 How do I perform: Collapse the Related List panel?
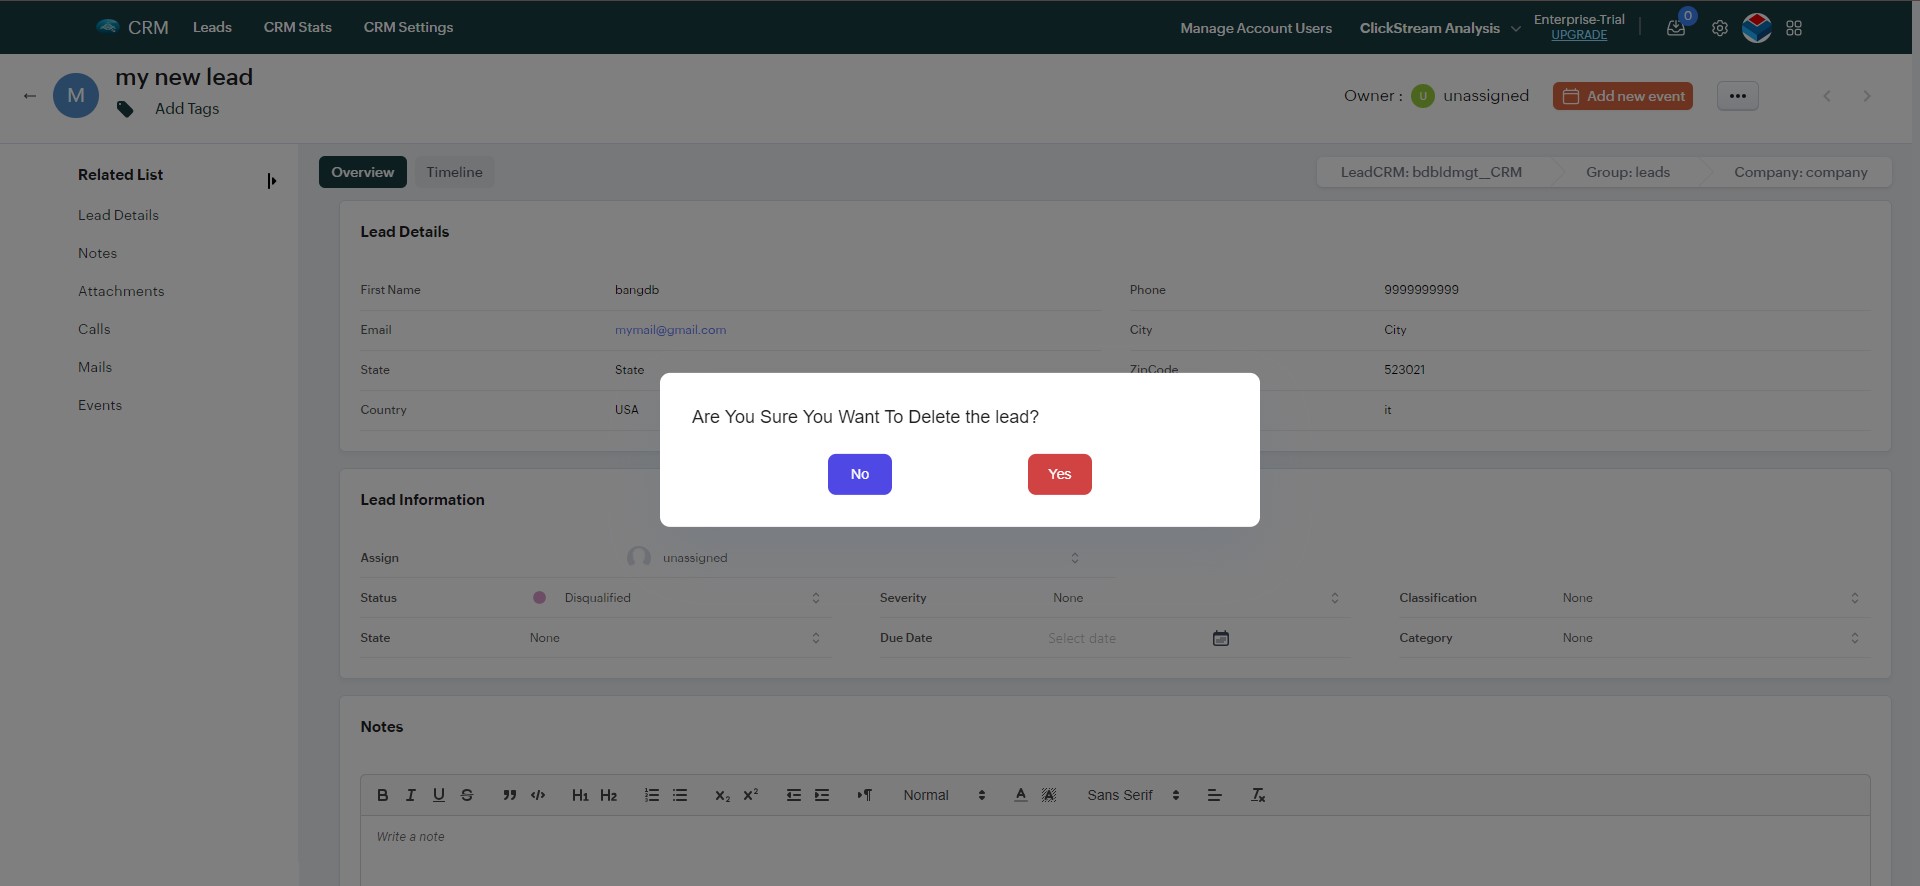pyautogui.click(x=271, y=181)
